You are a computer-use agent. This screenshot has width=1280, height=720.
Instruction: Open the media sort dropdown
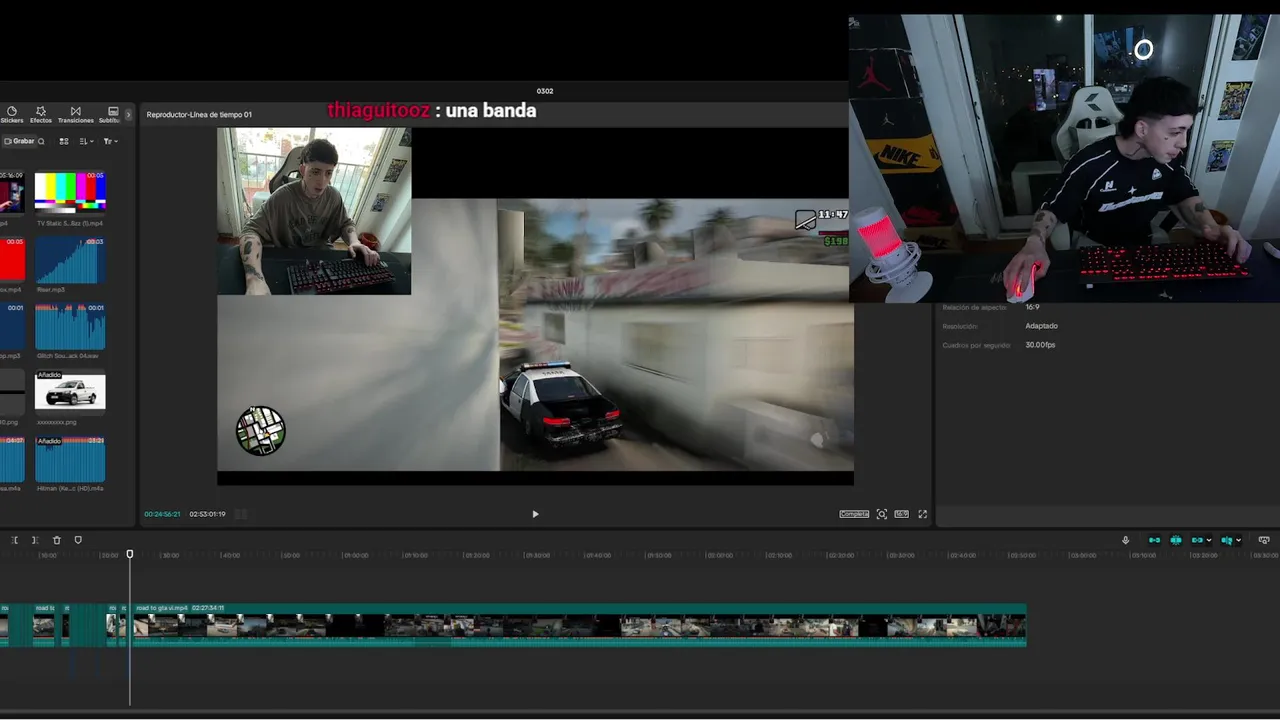(86, 141)
